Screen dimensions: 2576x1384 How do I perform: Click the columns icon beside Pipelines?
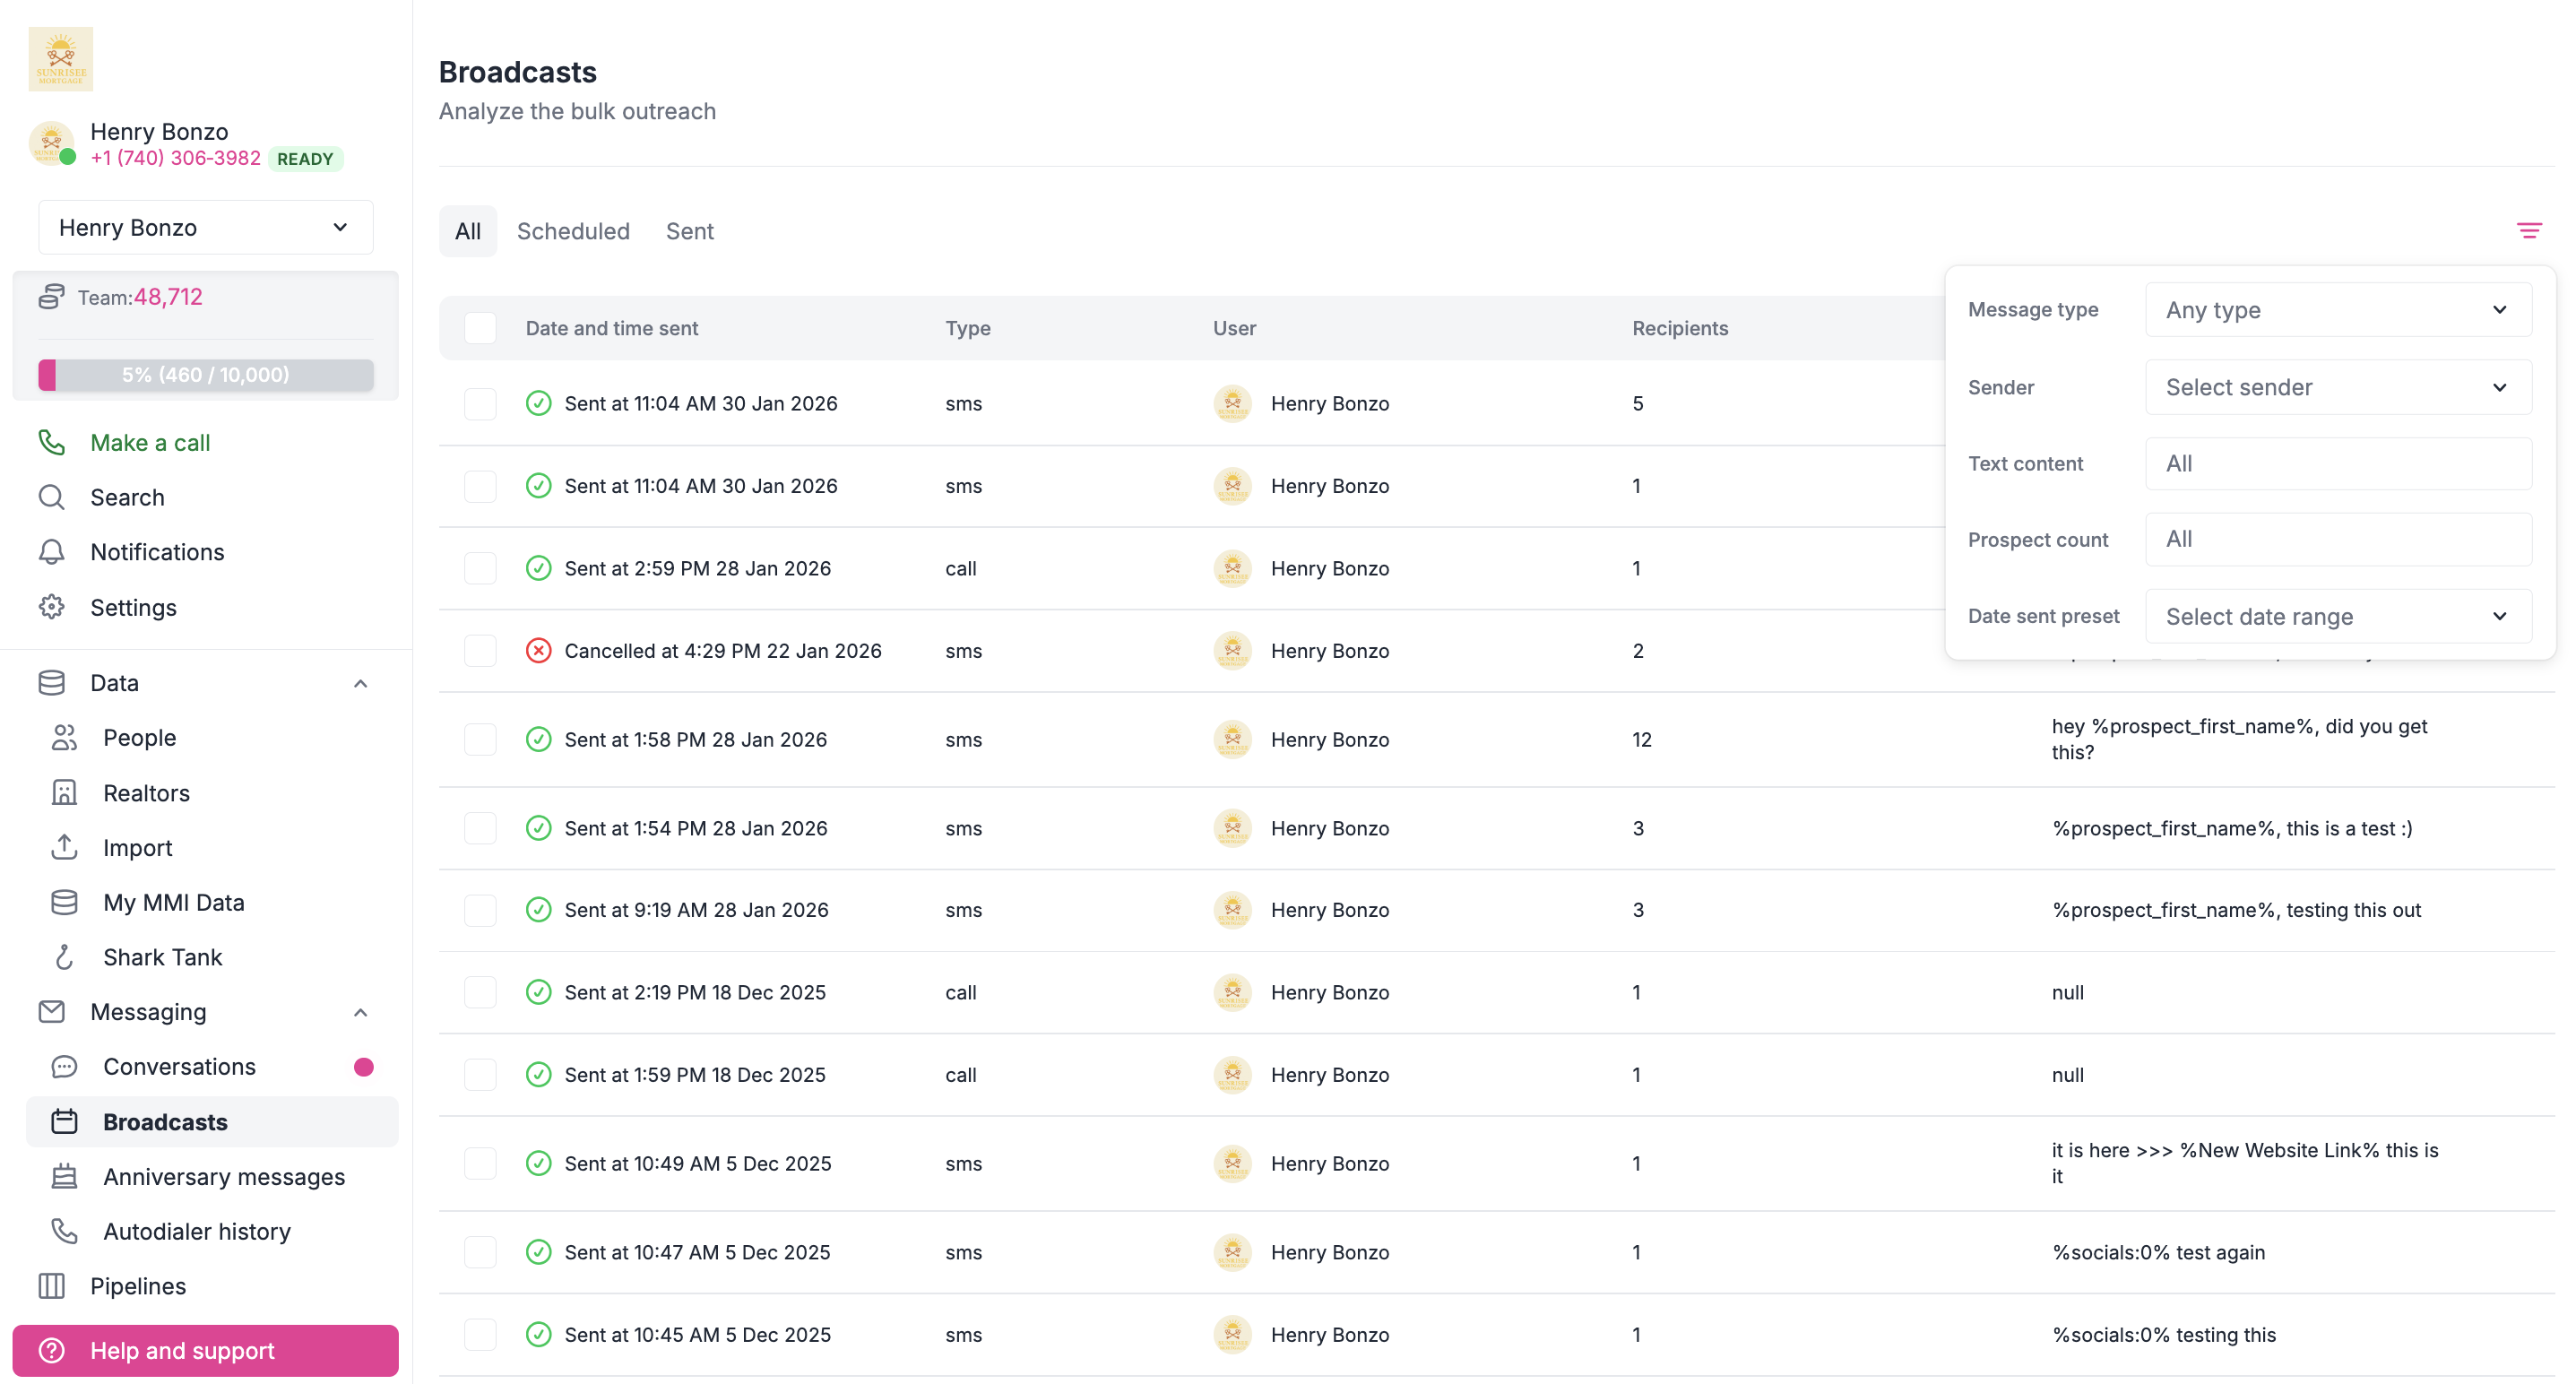tap(51, 1286)
